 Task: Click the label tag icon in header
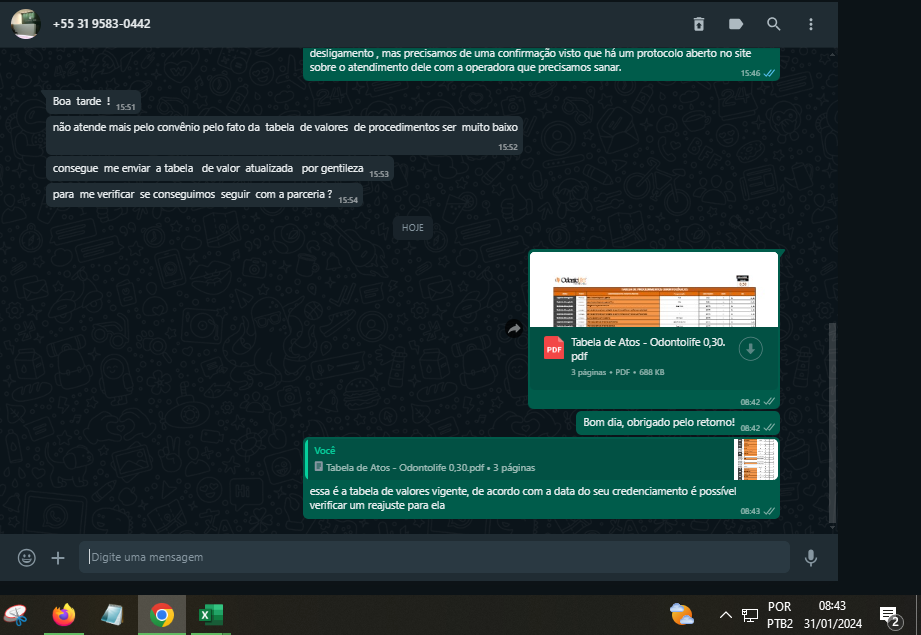click(736, 24)
